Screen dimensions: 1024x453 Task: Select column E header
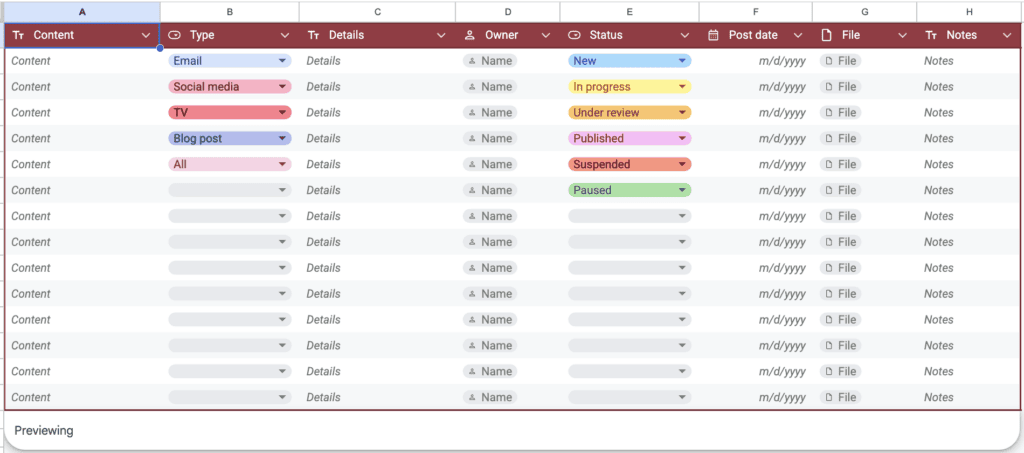click(630, 12)
